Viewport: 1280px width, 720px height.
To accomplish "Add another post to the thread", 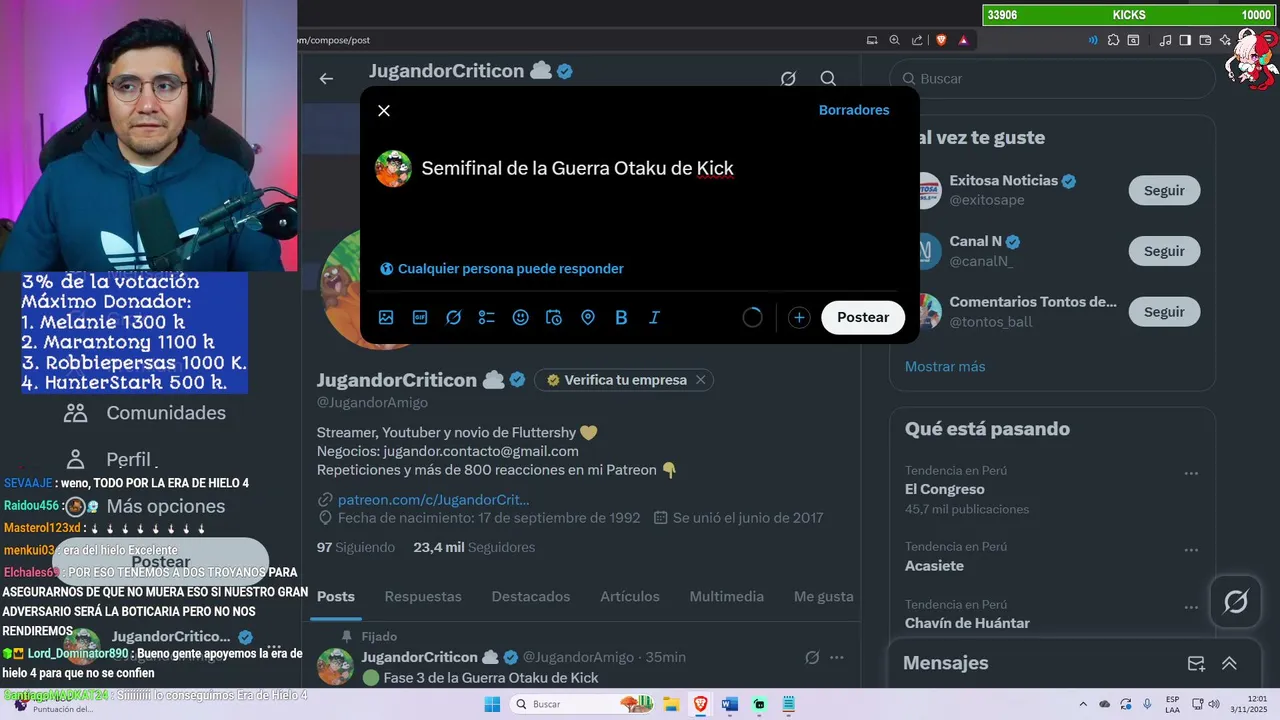I will [798, 317].
